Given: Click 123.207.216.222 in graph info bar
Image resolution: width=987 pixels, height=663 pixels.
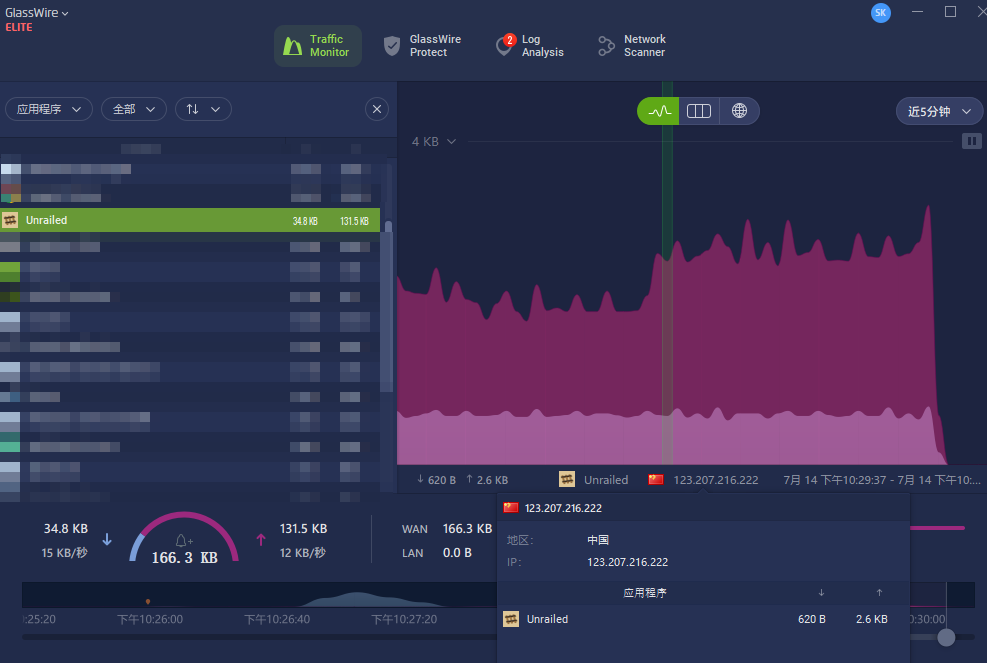Looking at the screenshot, I should (x=716, y=480).
